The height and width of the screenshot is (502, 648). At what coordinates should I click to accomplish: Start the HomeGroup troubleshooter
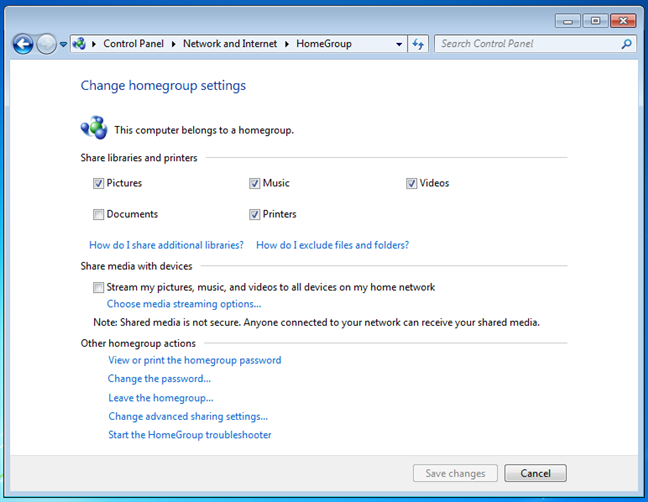pos(190,435)
